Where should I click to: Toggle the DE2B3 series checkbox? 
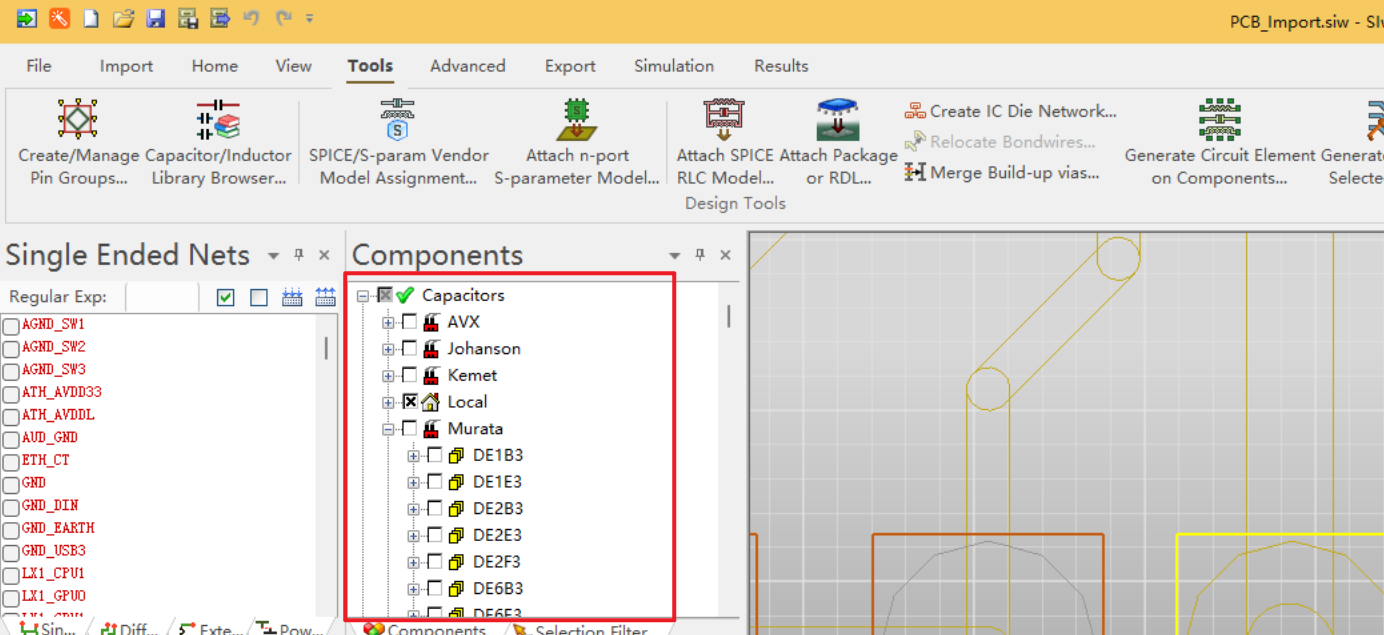click(434, 508)
